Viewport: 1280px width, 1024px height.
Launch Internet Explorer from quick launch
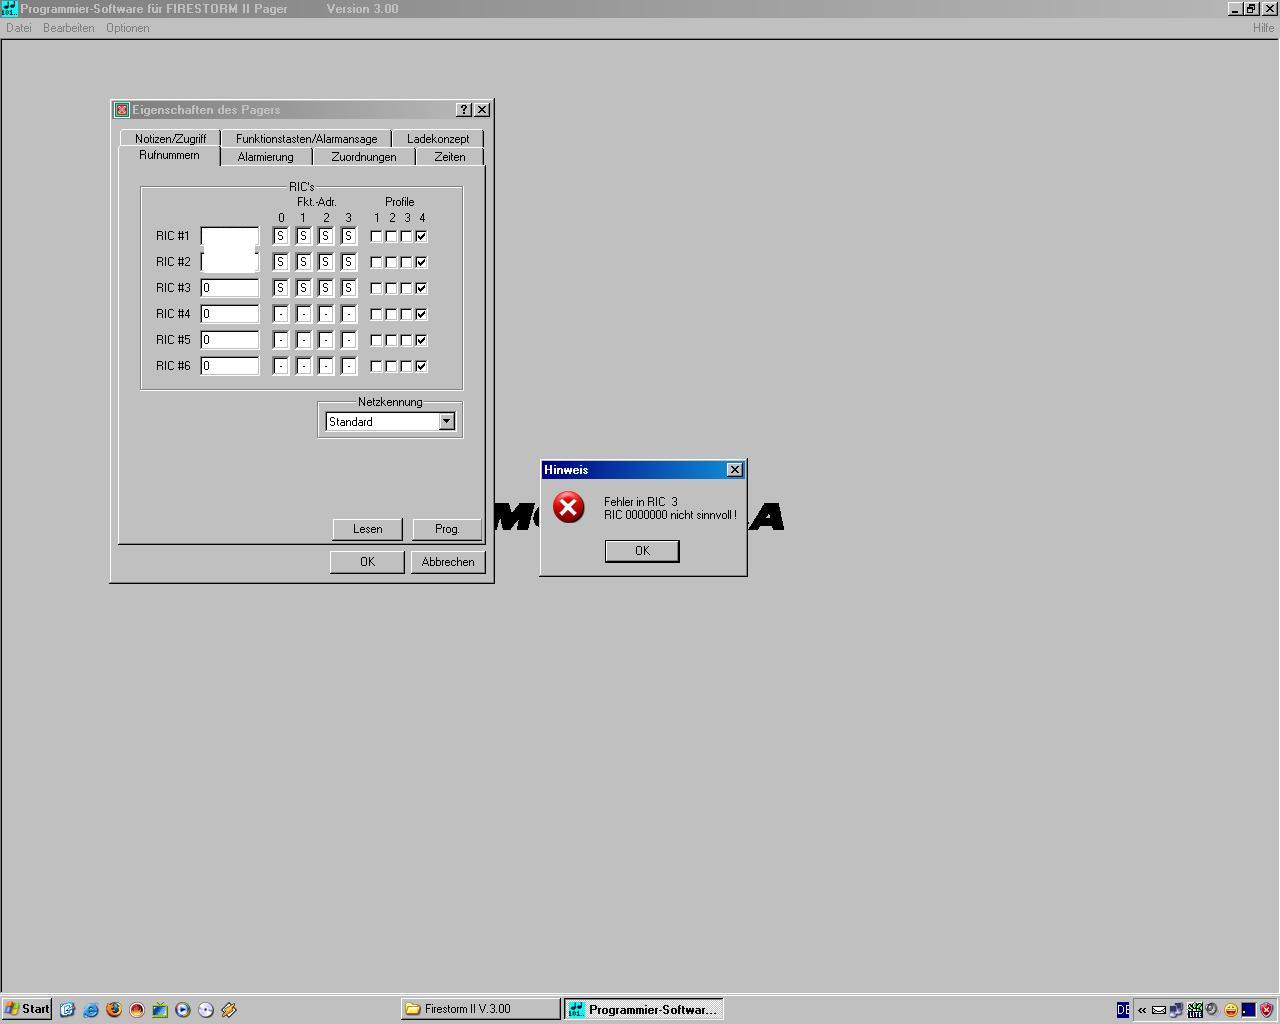tap(90, 1010)
